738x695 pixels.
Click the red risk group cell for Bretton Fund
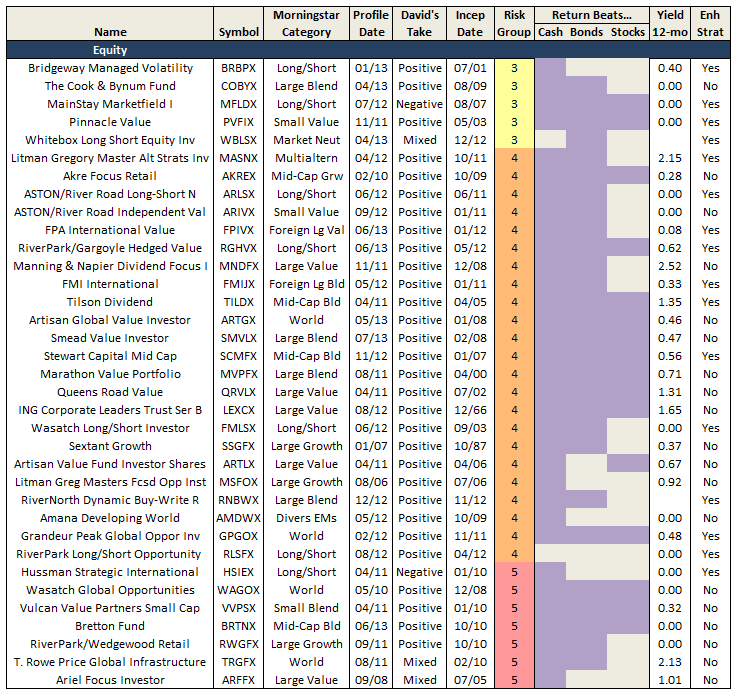point(514,626)
